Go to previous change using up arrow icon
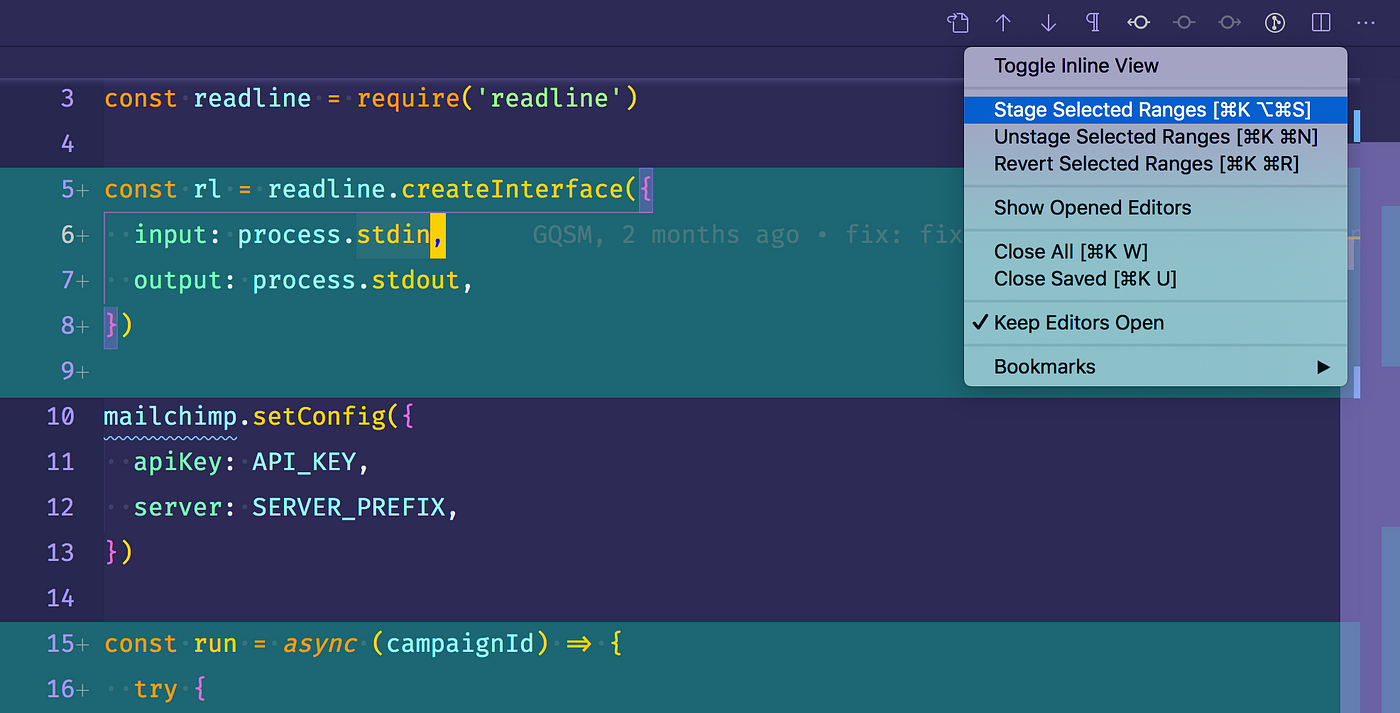Viewport: 1400px width, 713px height. [x=1002, y=22]
